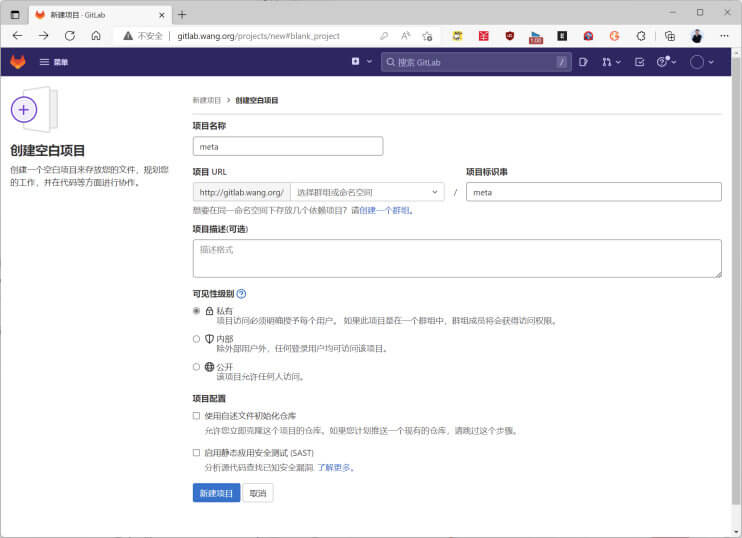Select the 新建项目 · GitLab tab
Image resolution: width=742 pixels, height=538 pixels.
(100, 15)
